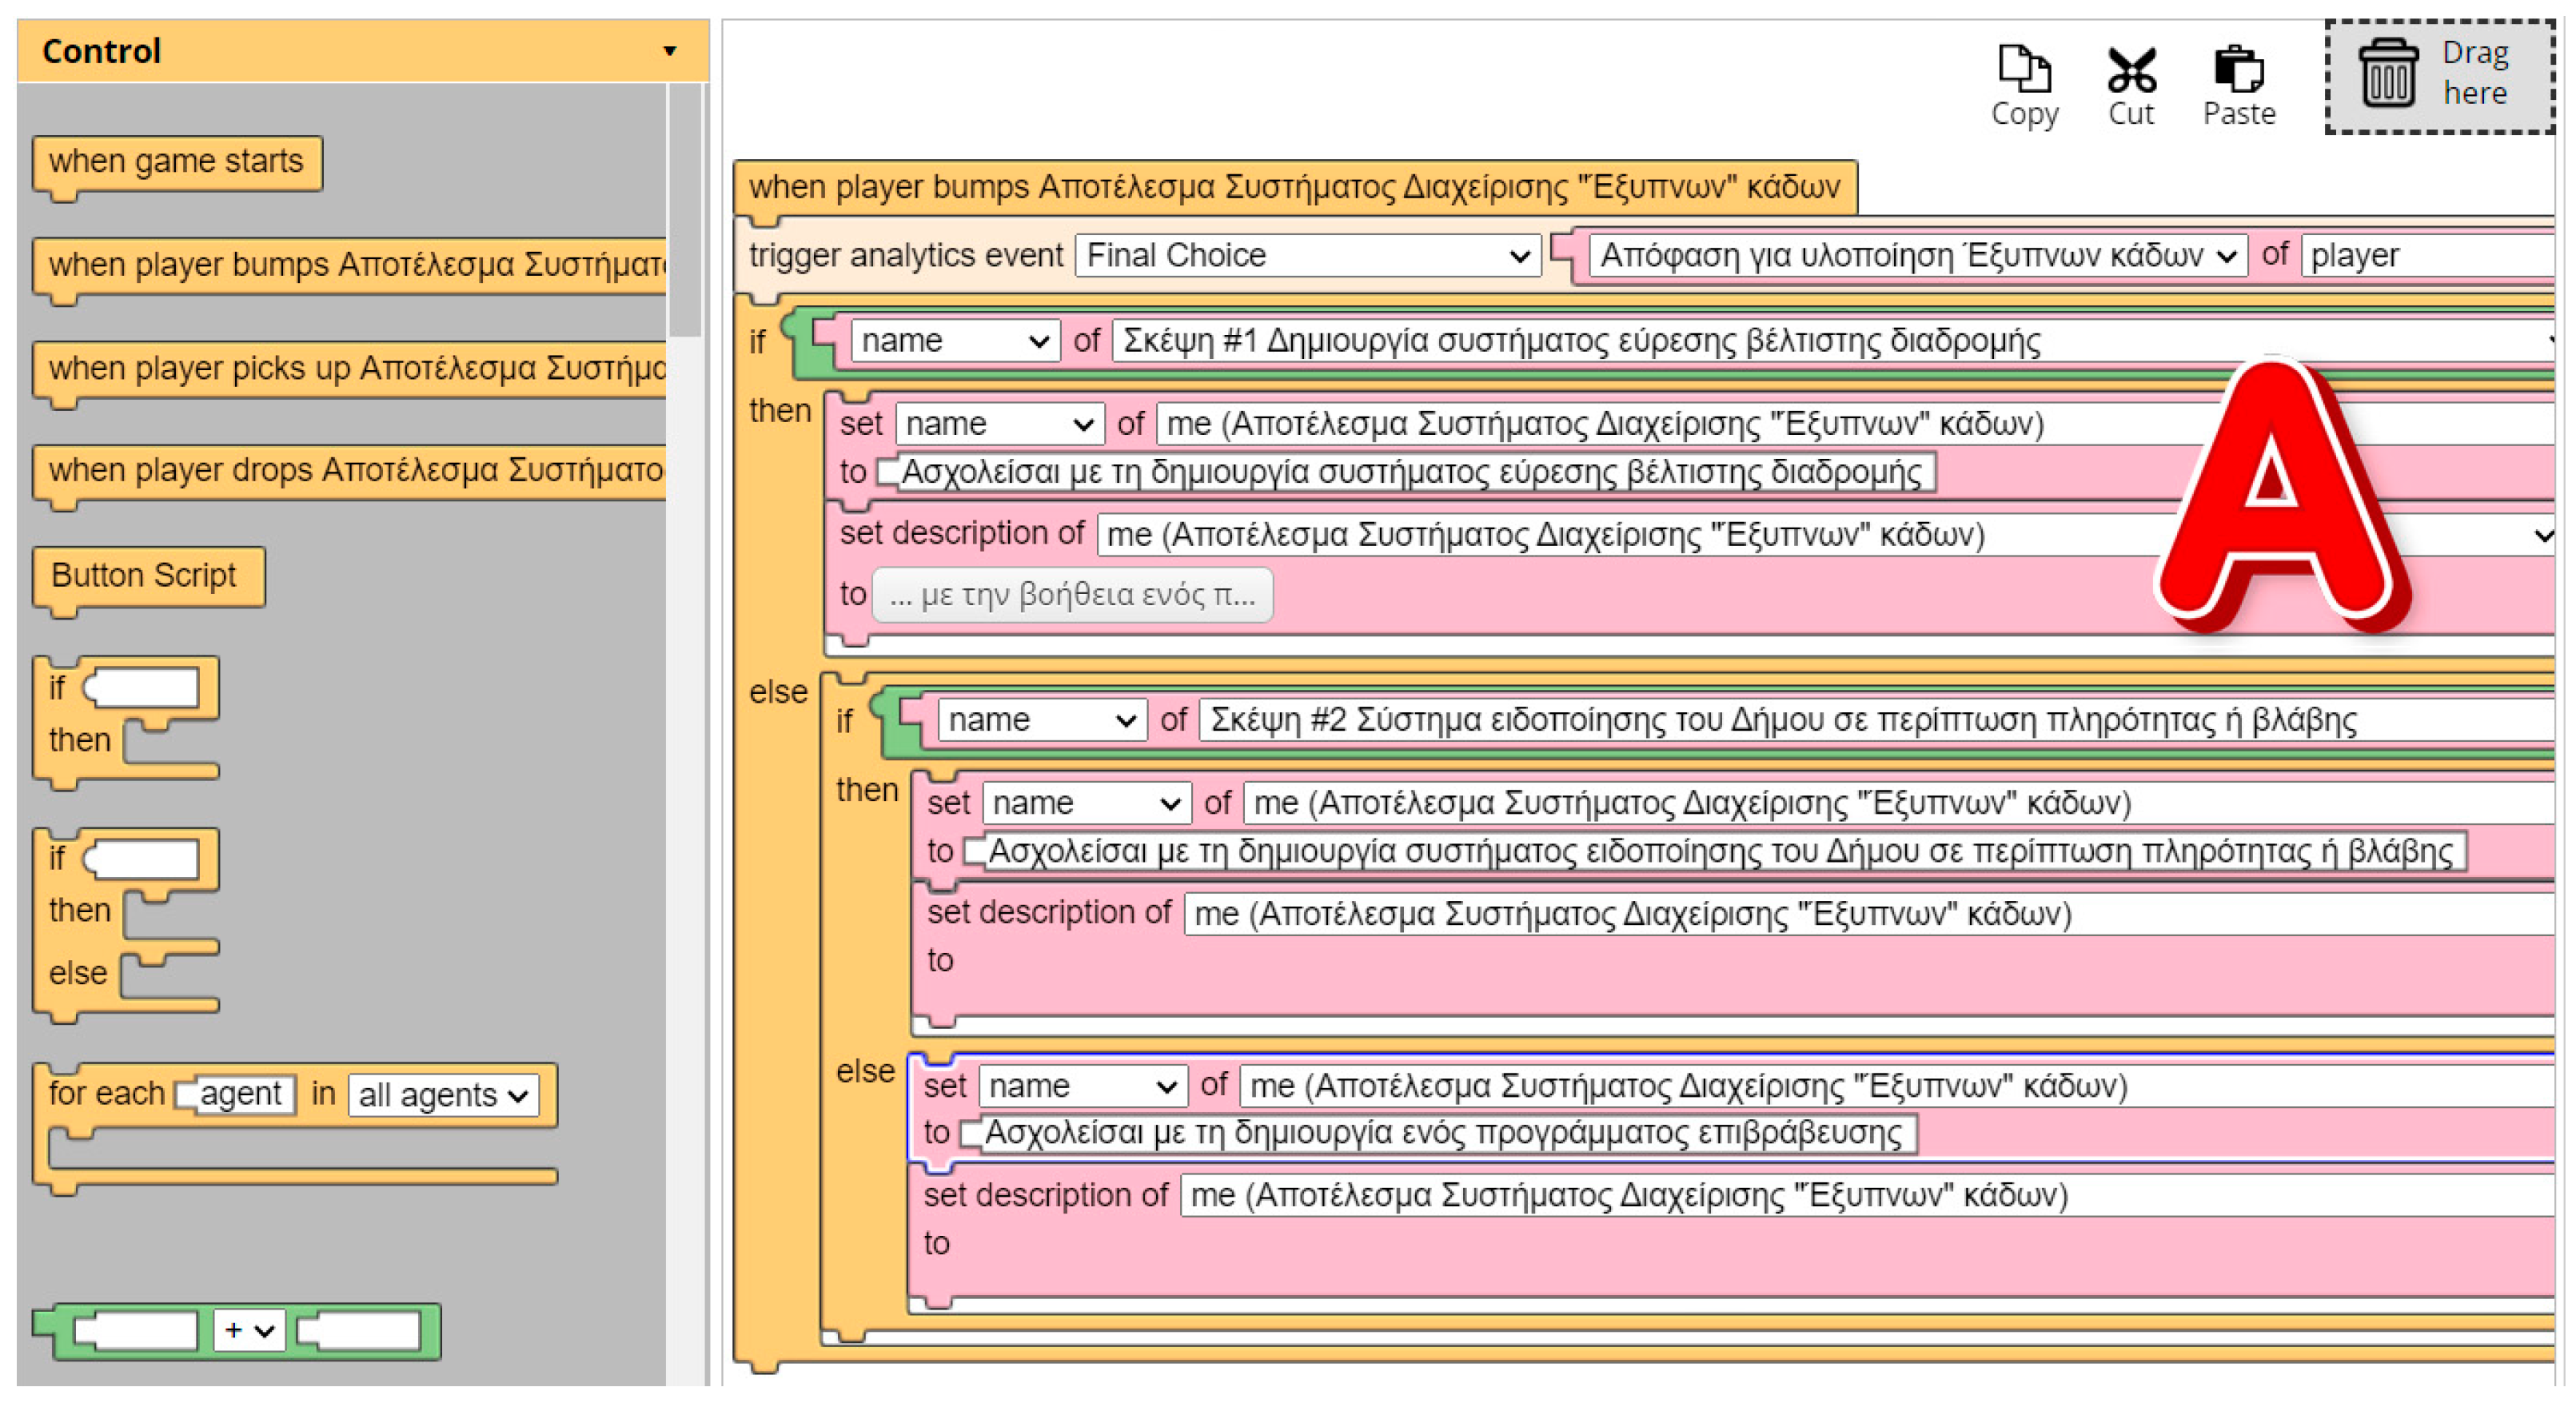Image resolution: width=2576 pixels, height=1403 pixels.
Task: Open the Control category dropdown
Action: 669,51
